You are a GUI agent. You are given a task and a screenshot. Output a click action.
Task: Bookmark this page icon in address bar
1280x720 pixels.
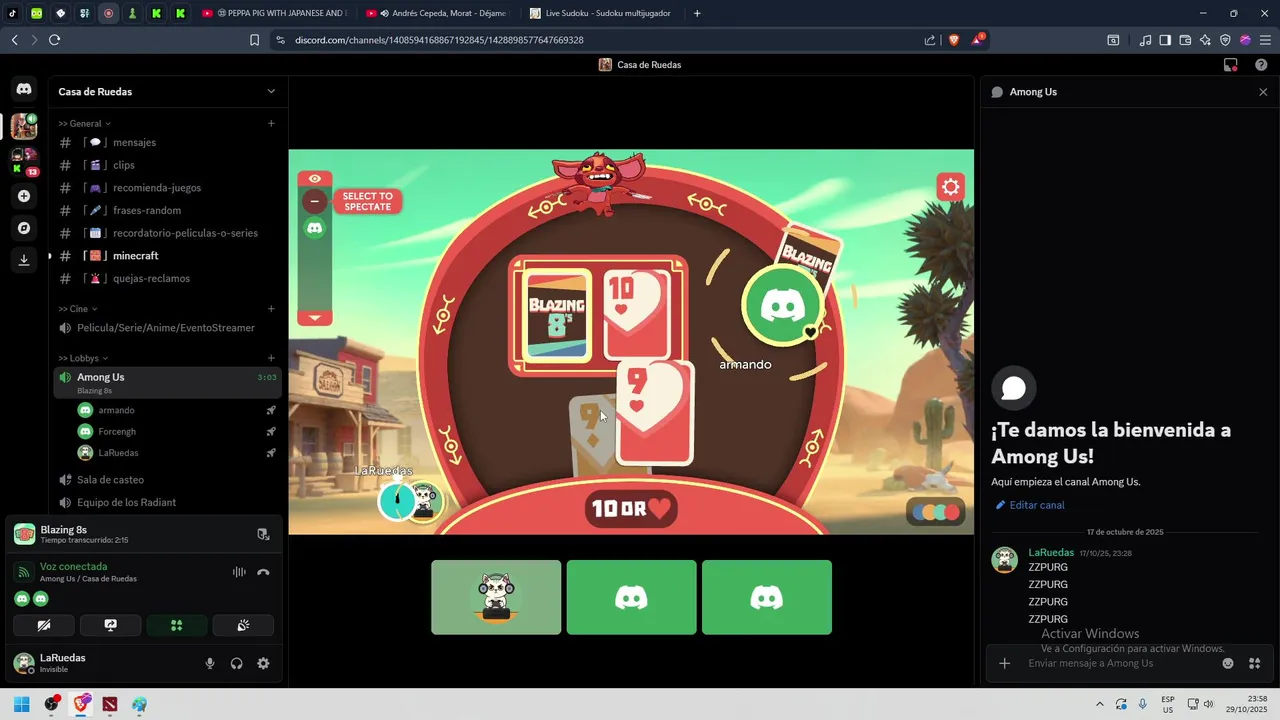(254, 40)
